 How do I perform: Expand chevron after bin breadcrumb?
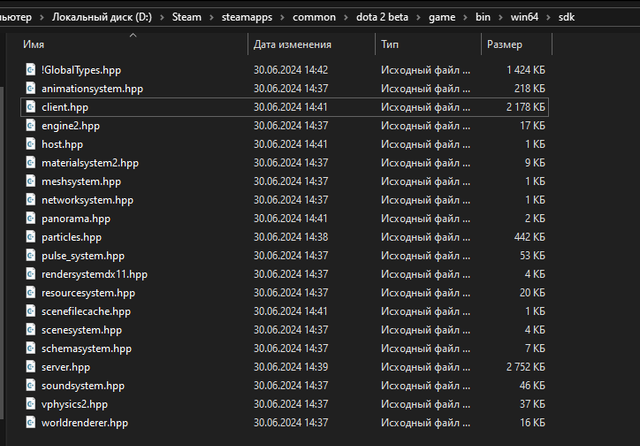[x=501, y=18]
